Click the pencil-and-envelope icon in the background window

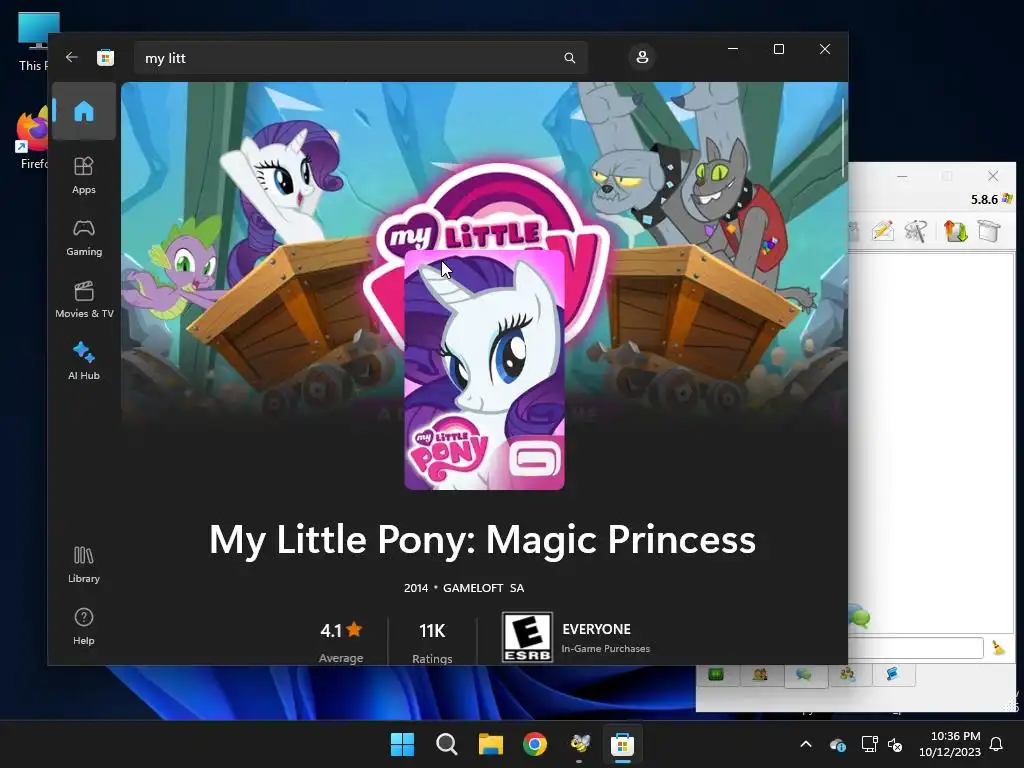point(882,231)
